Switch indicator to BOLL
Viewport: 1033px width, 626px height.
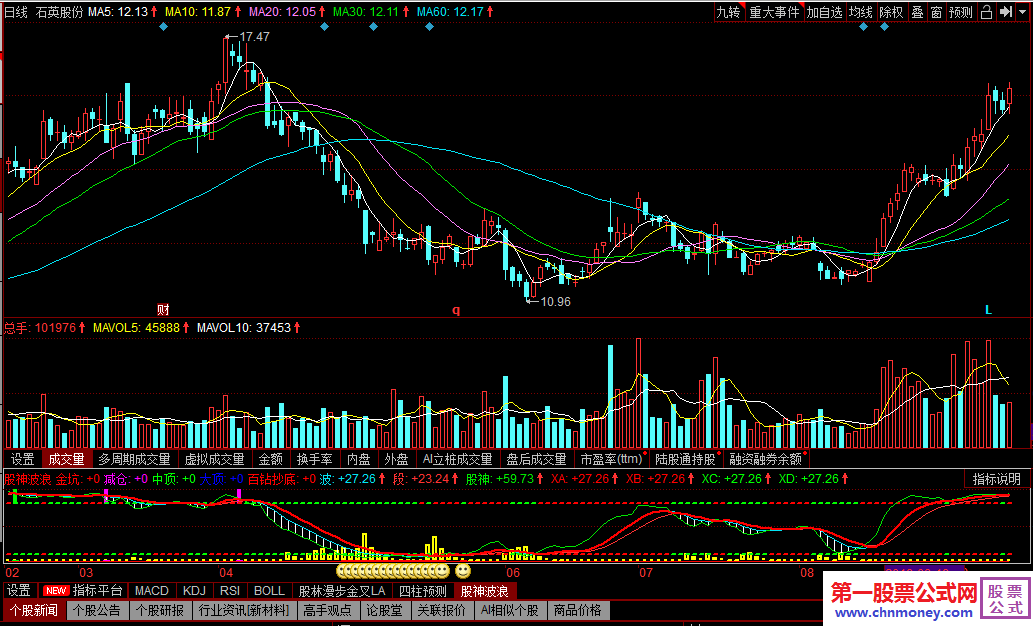pos(269,591)
